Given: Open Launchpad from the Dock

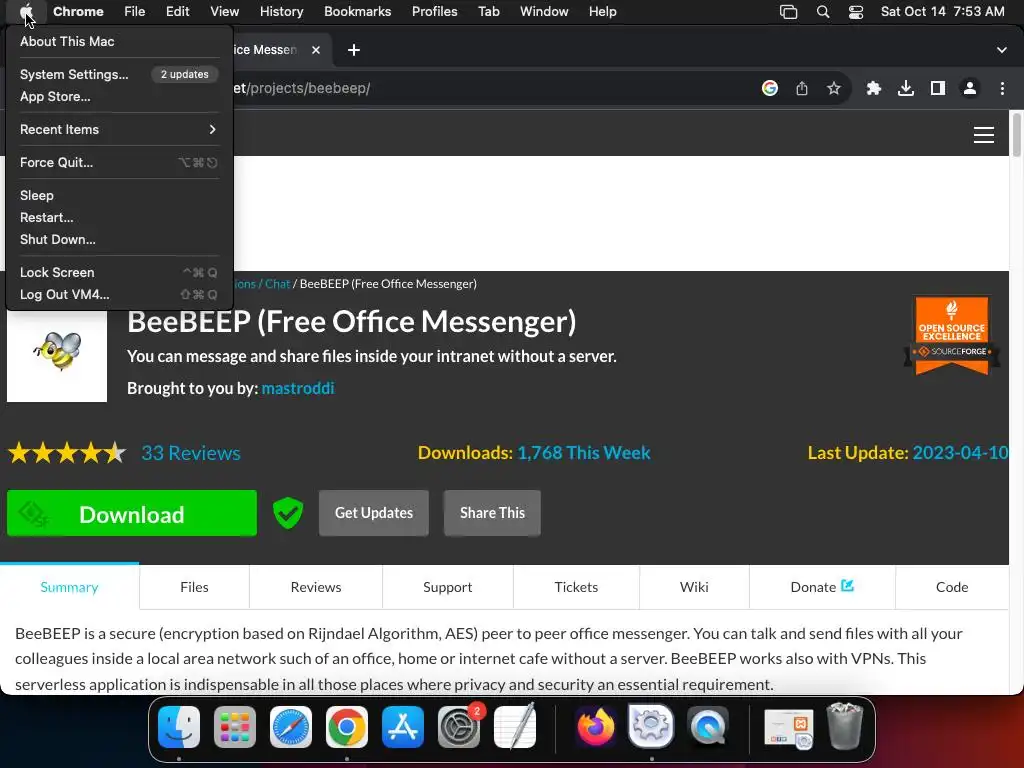Looking at the screenshot, I should [x=235, y=727].
